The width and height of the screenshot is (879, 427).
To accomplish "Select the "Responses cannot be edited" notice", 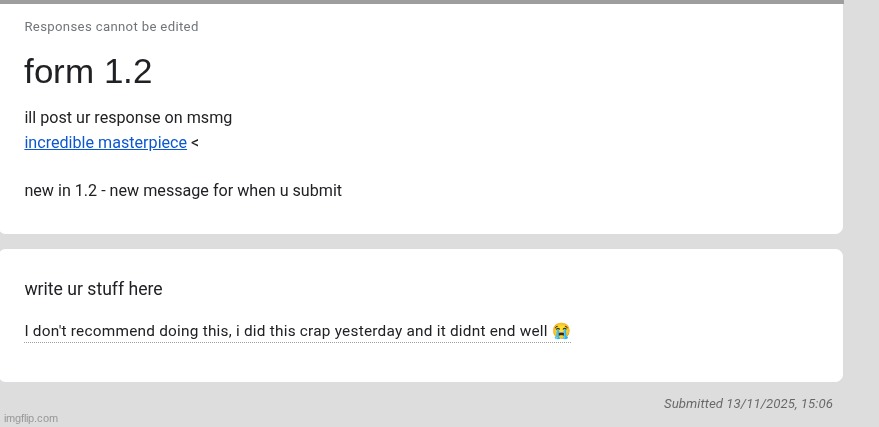I will (x=111, y=27).
